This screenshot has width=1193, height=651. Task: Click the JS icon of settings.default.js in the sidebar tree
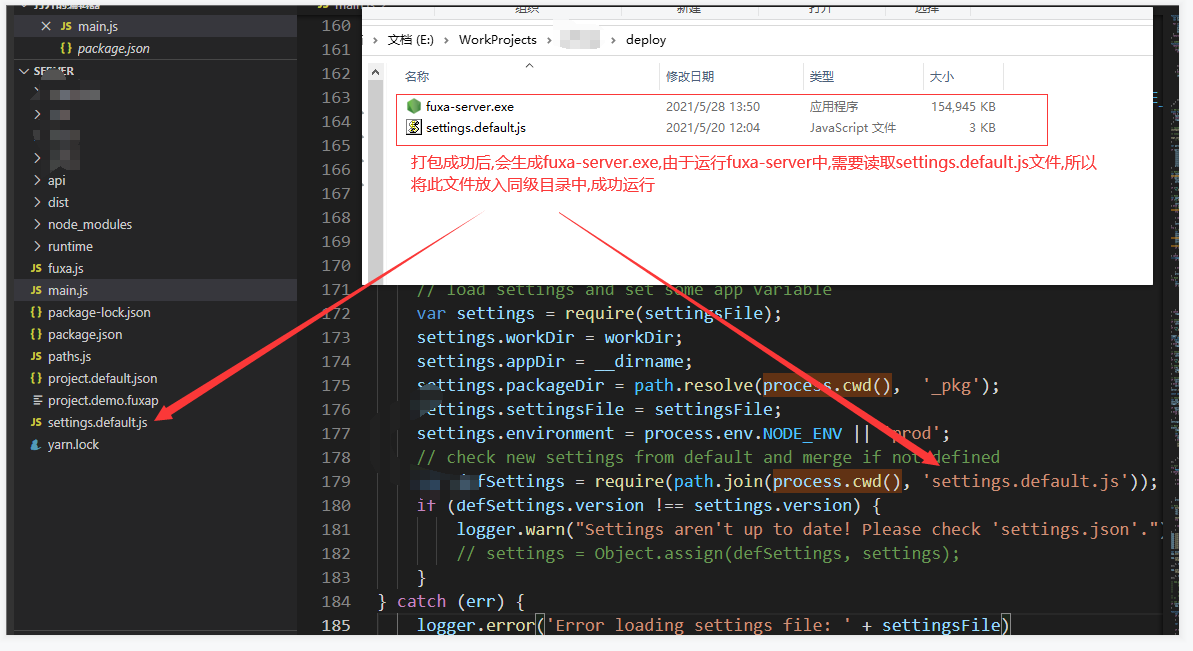coord(36,422)
